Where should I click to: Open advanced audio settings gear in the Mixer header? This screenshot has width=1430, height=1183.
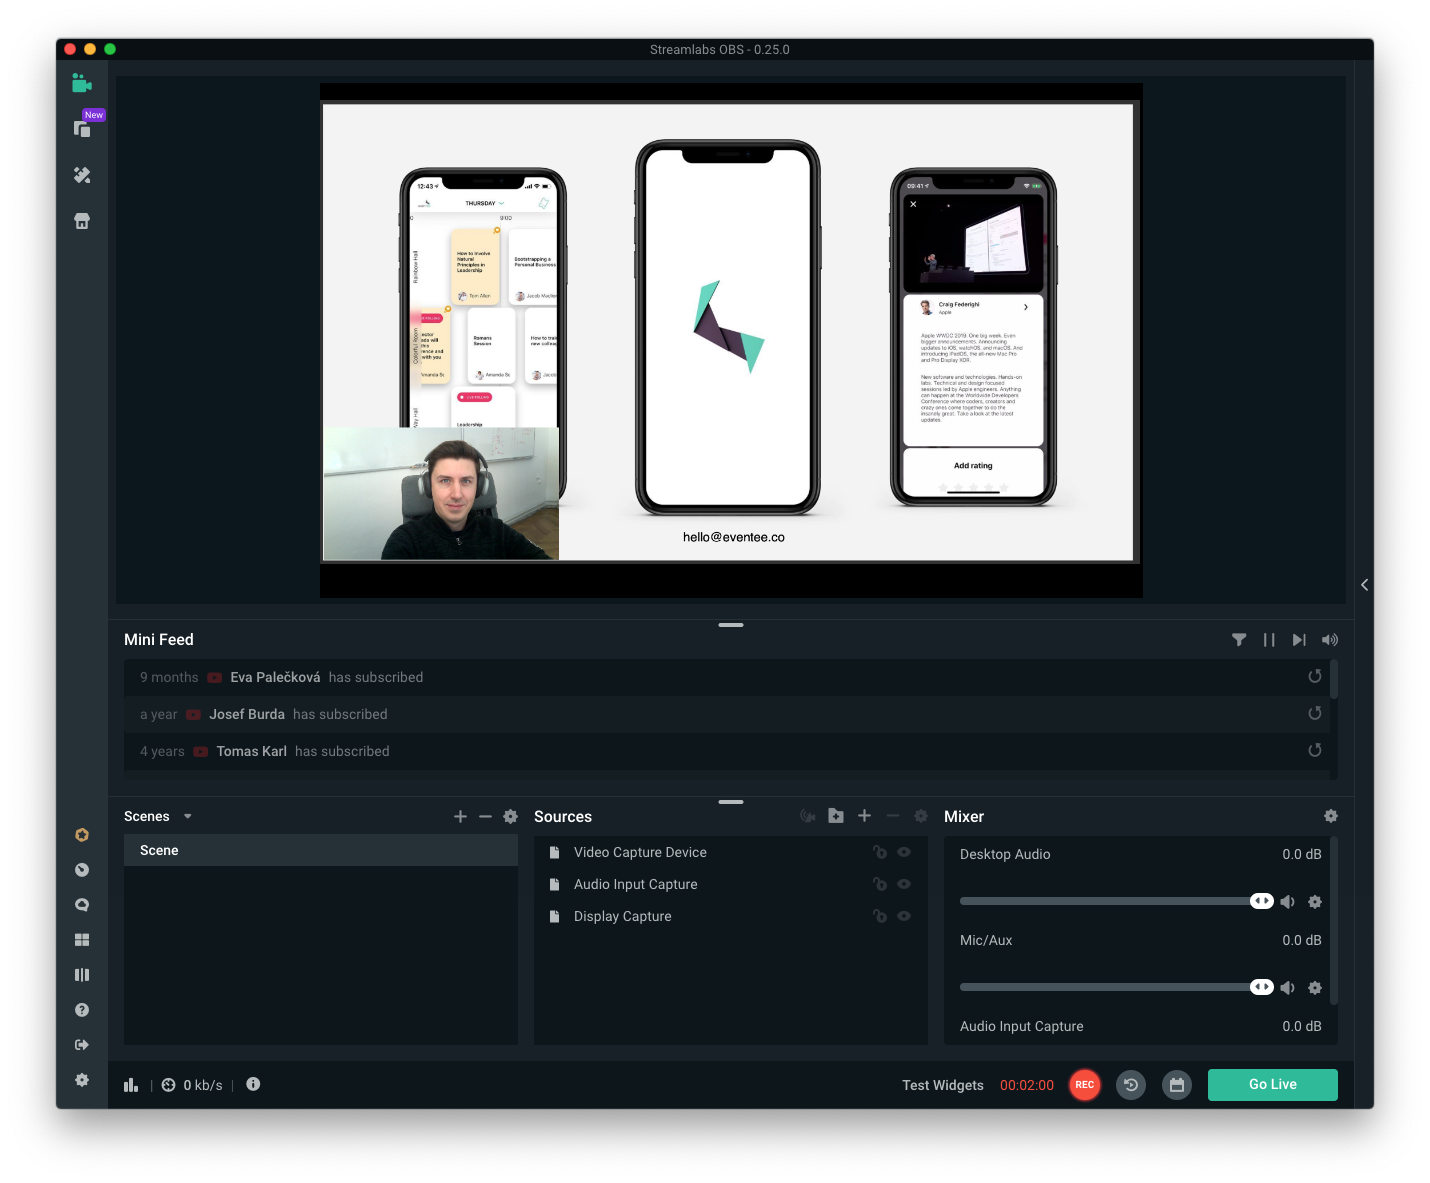click(x=1331, y=816)
